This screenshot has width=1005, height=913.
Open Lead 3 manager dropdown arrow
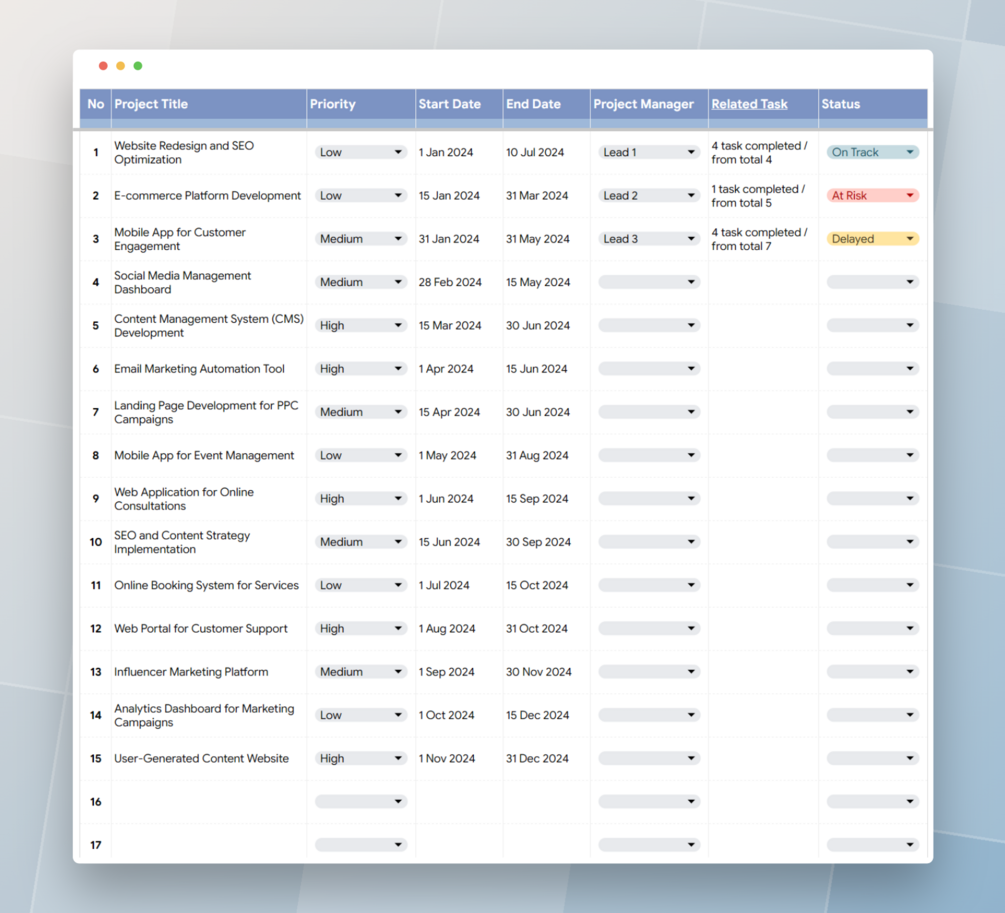(x=691, y=239)
